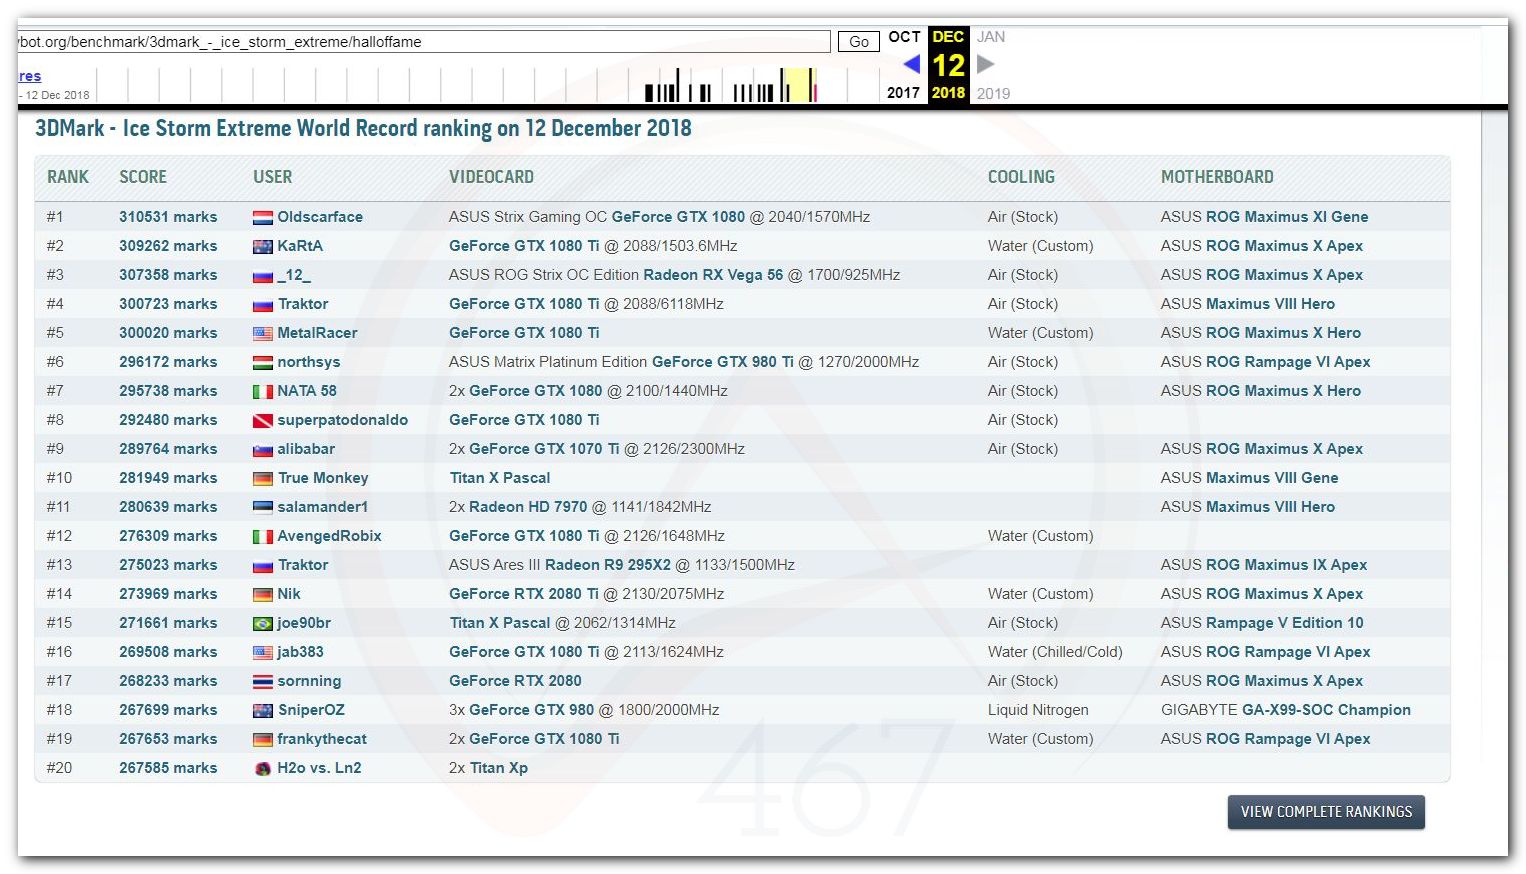
Task: Click the flag icon next to jab383
Action: (263, 653)
